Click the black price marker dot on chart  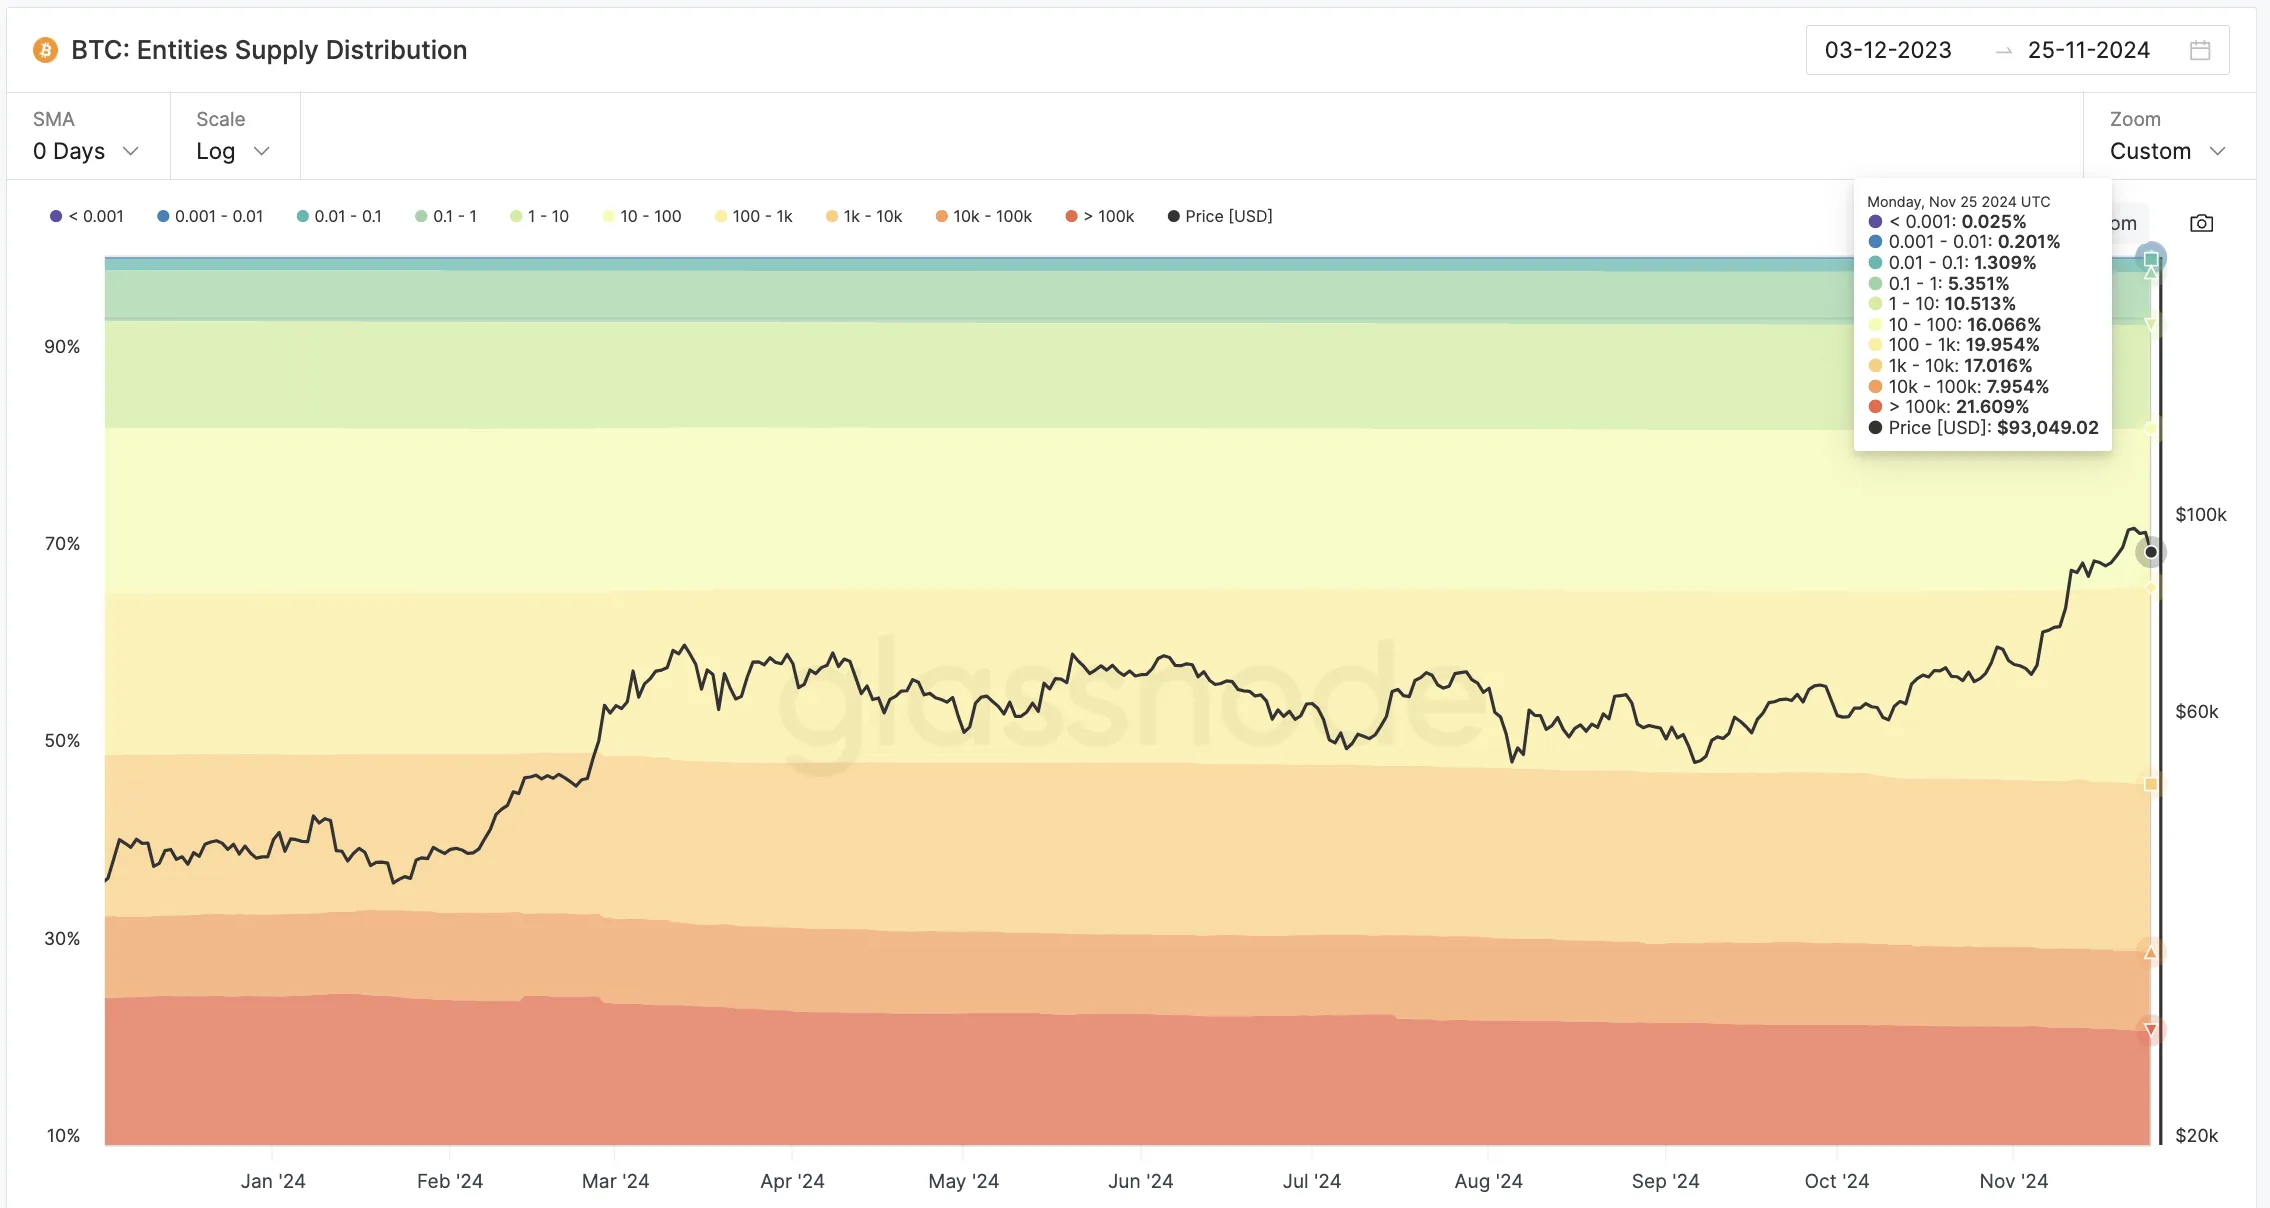(x=2151, y=552)
